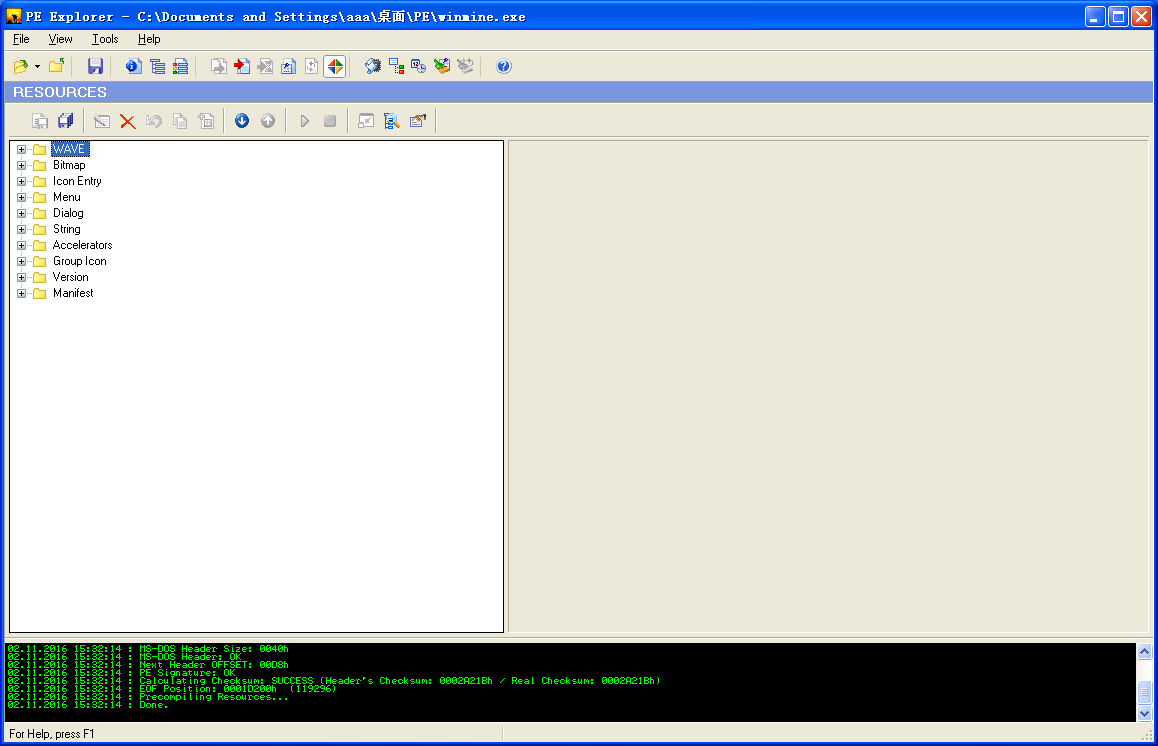
Task: Open the View menu
Action: [x=61, y=39]
